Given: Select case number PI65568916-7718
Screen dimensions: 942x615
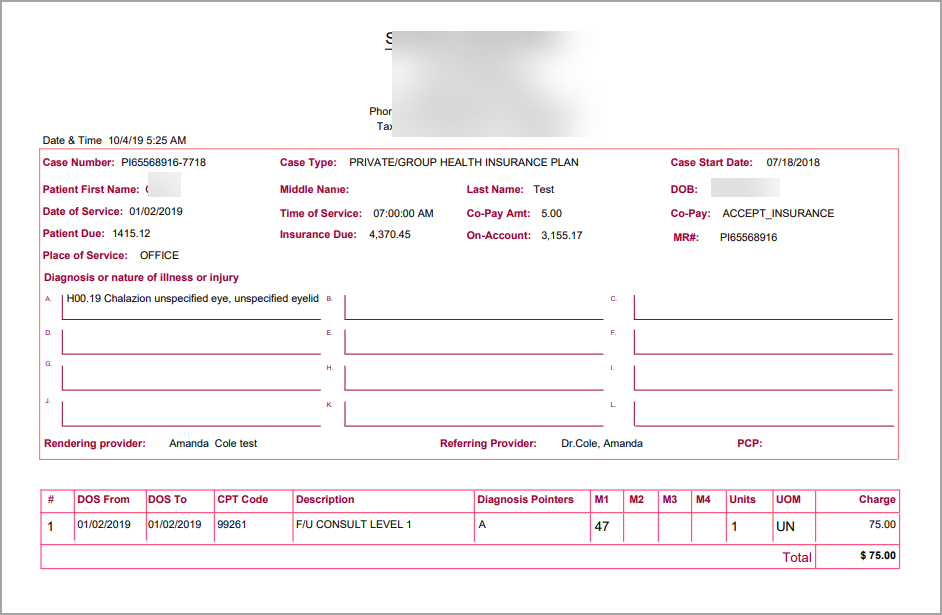Looking at the screenshot, I should 163,162.
